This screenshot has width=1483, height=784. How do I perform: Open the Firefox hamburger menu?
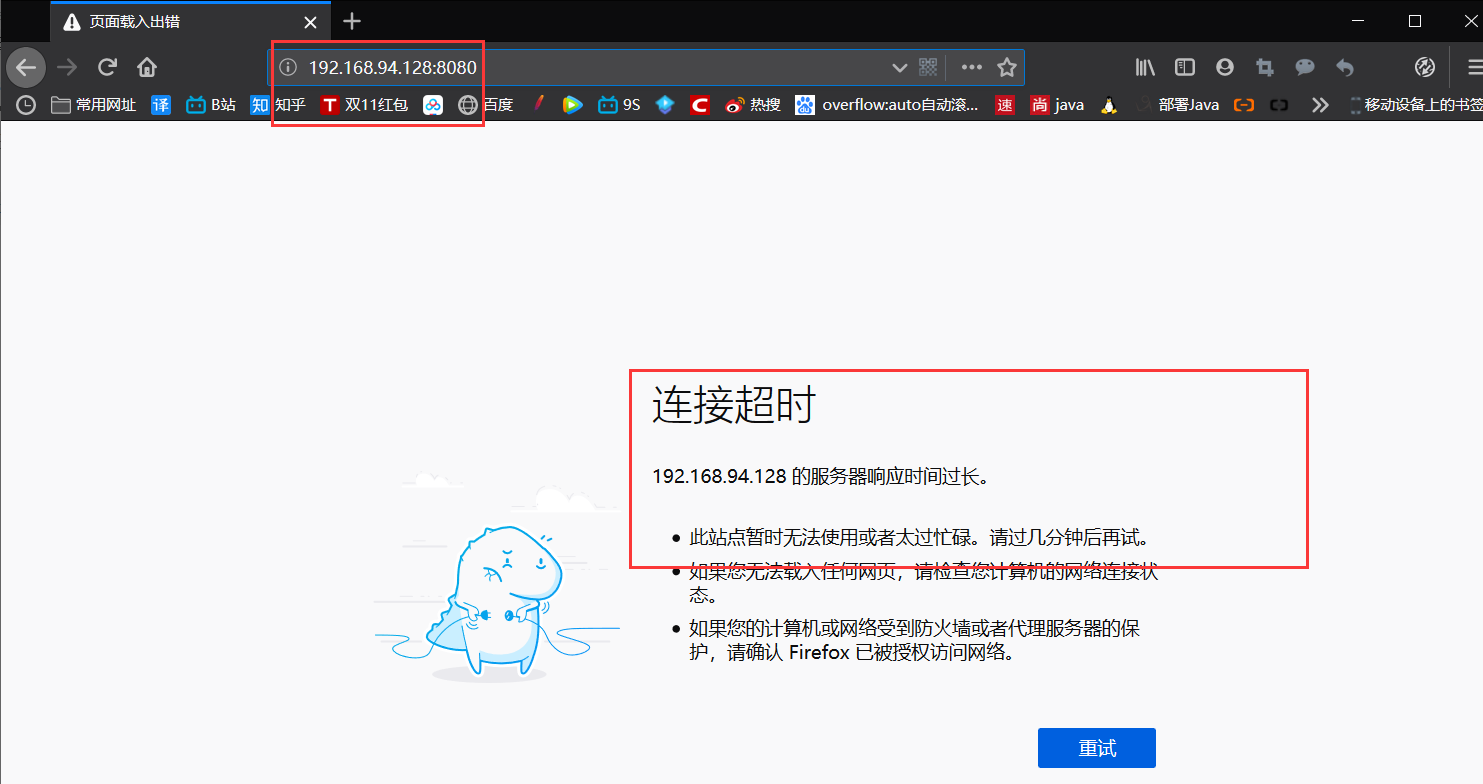point(1474,67)
